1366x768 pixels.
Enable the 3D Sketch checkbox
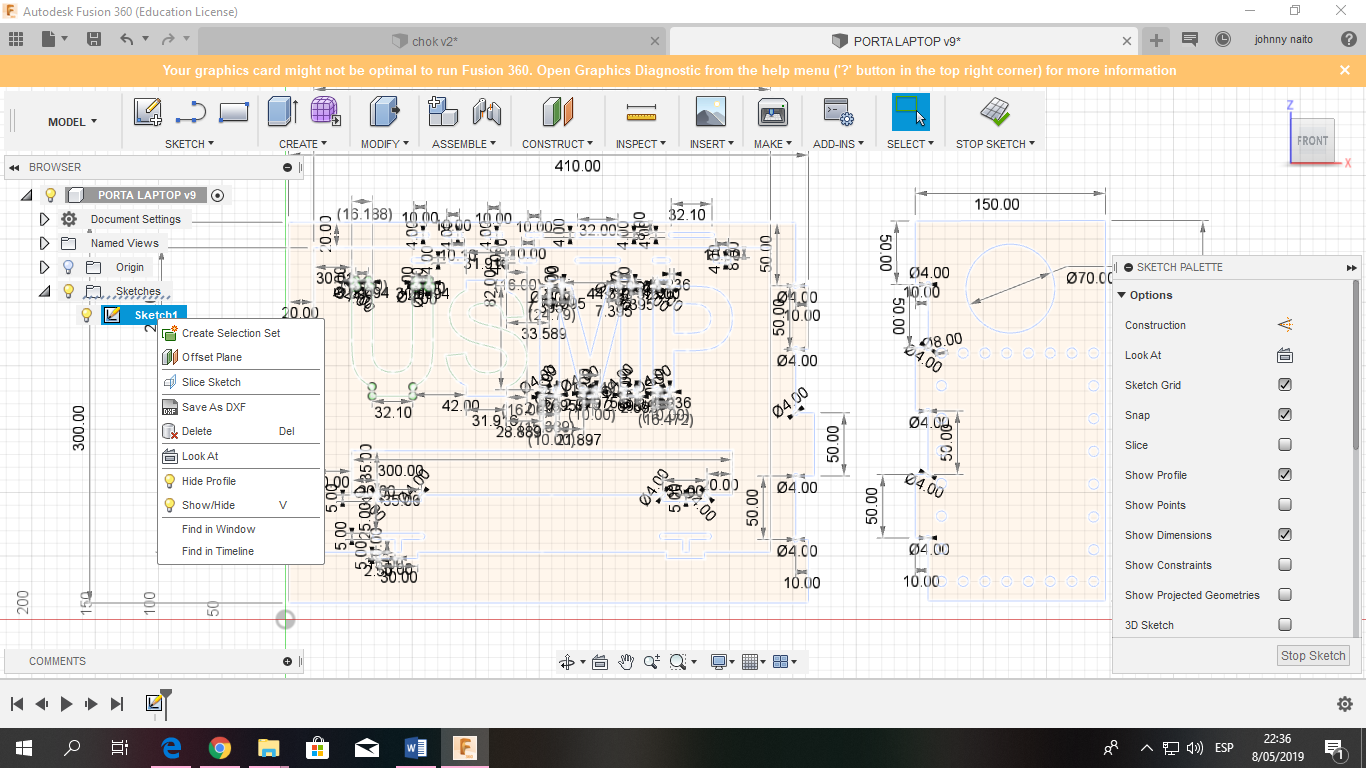click(x=1285, y=625)
